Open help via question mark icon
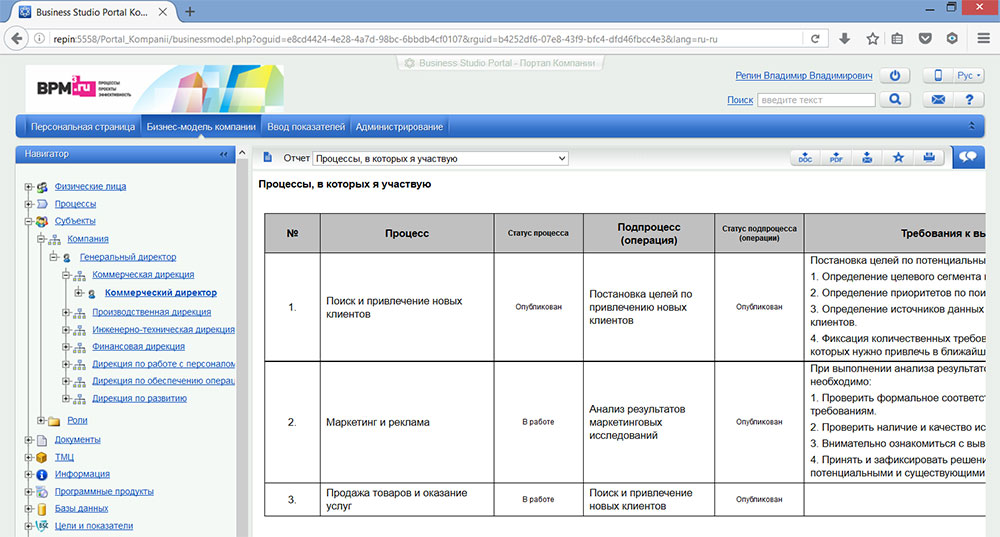 point(969,100)
